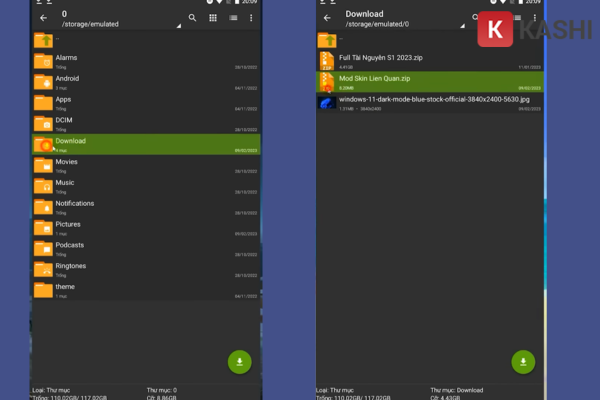Switch to grid view in left file manager
600x400 pixels.
click(x=213, y=18)
